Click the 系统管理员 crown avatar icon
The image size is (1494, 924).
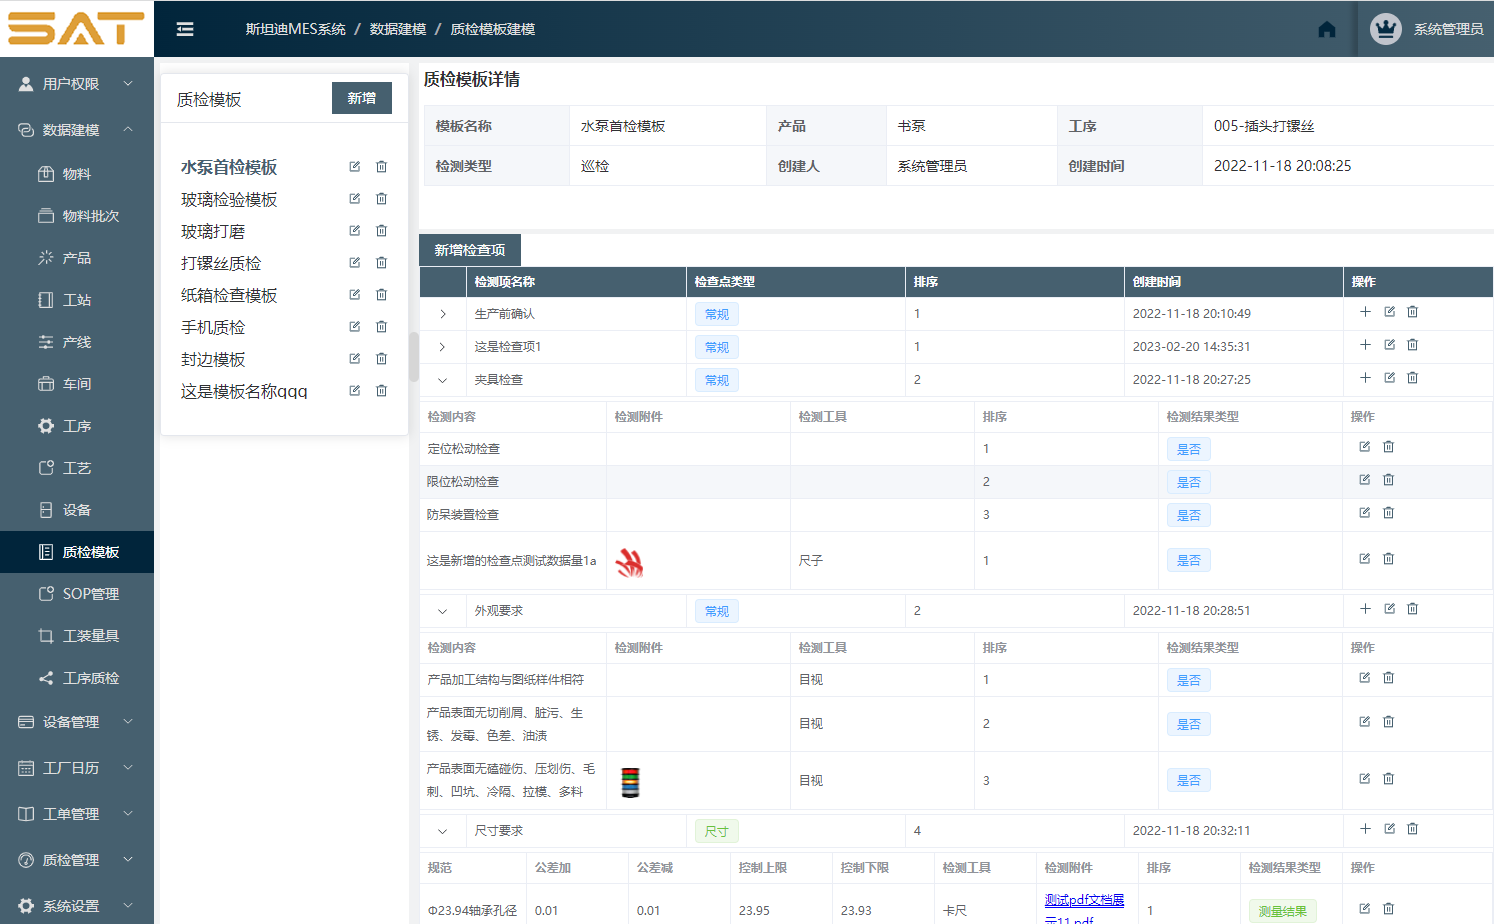1385,29
